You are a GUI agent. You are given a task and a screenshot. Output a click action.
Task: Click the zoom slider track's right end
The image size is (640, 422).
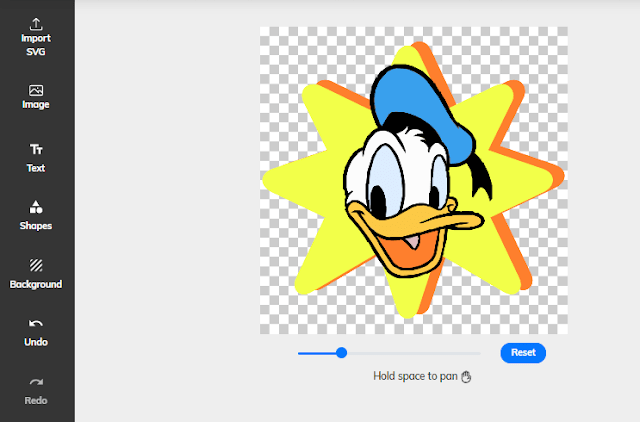point(478,353)
